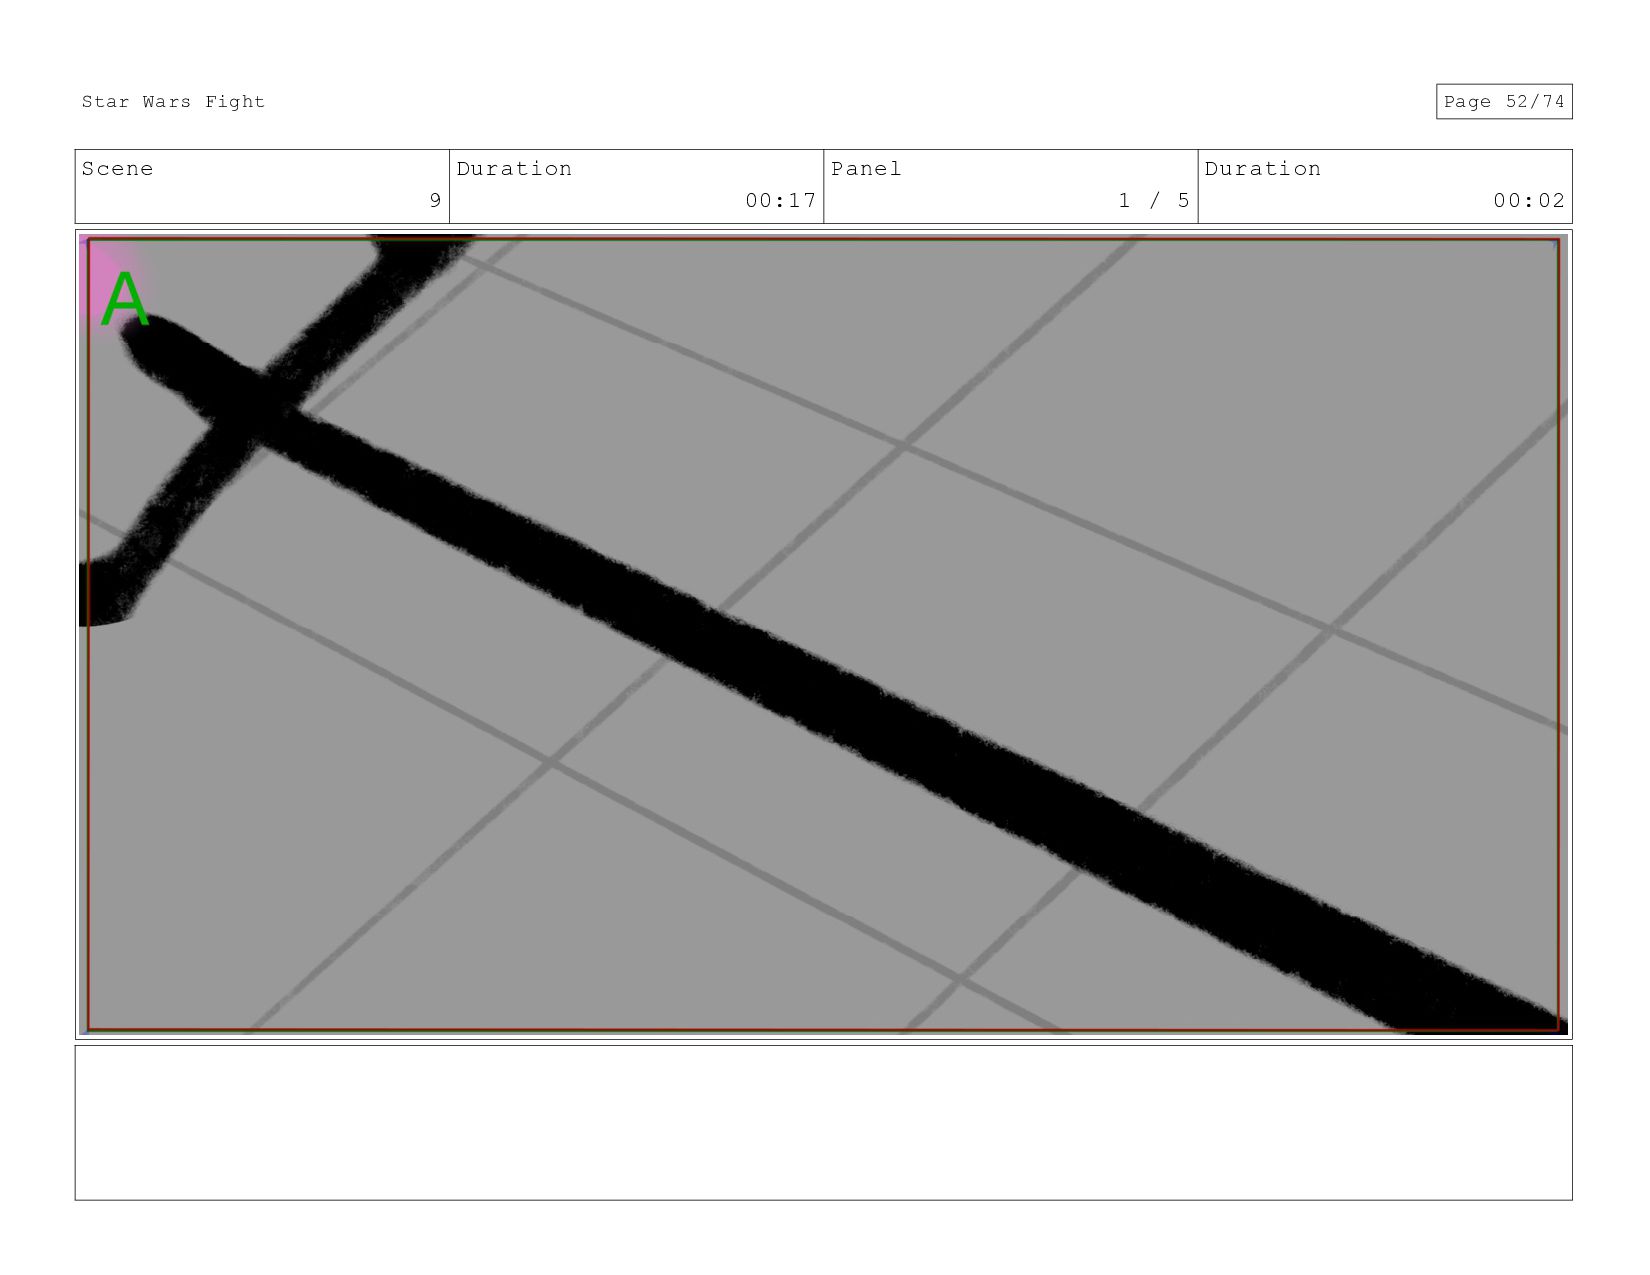Click the panel duration value '00:02'
Screen dimensions: 1650x1275
click(x=1529, y=200)
